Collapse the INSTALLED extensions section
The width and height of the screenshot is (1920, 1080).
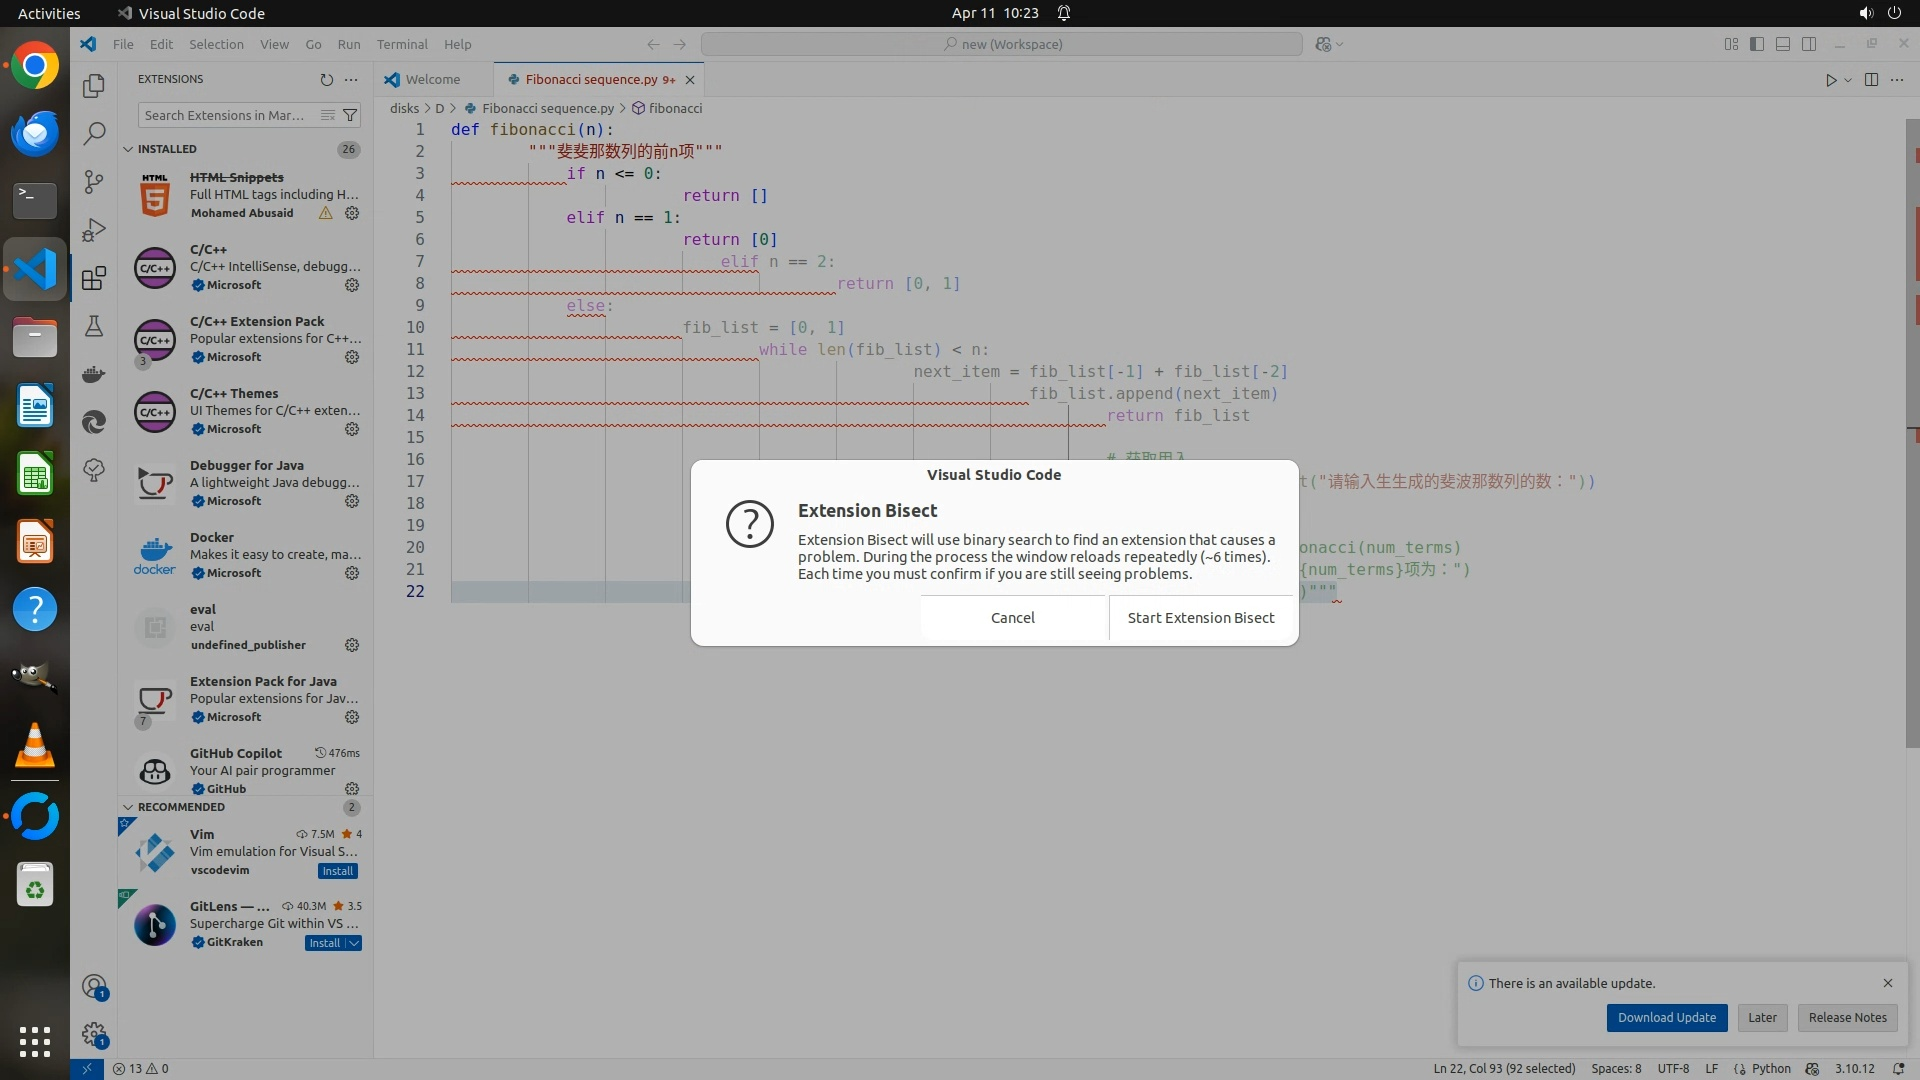(x=128, y=149)
